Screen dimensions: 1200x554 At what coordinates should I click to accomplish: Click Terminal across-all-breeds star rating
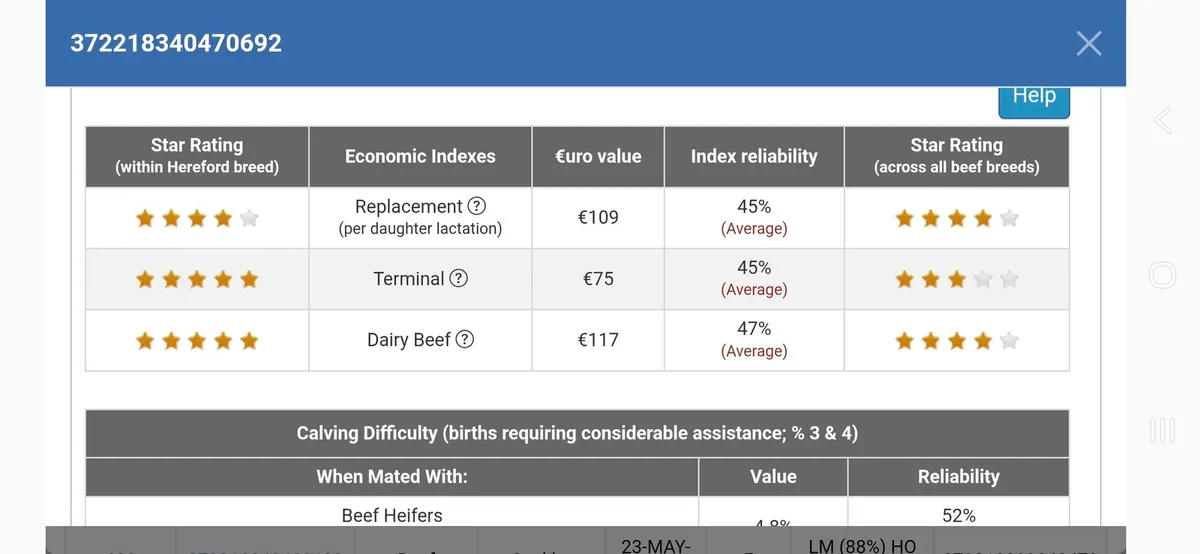[x=956, y=280]
